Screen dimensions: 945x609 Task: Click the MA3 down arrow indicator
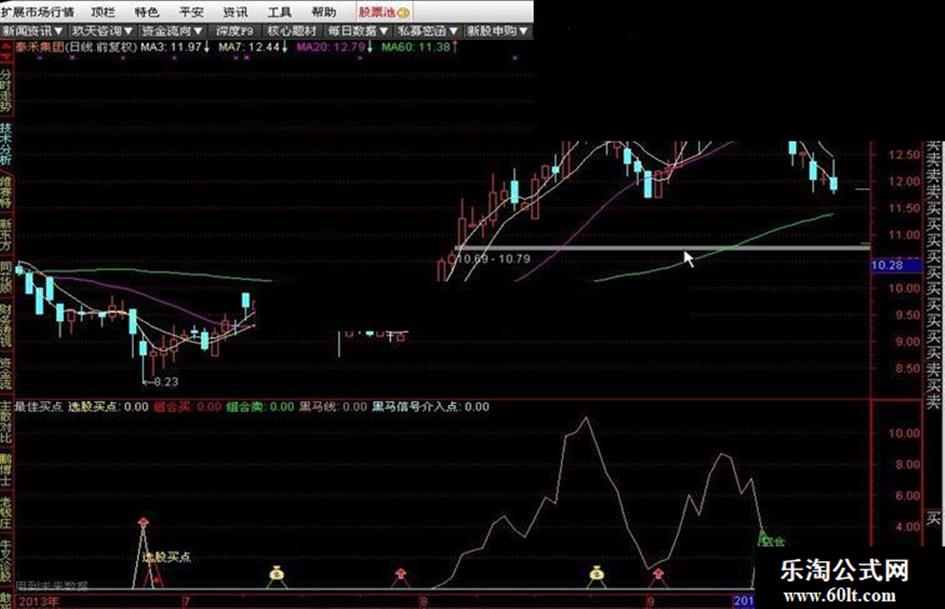[x=207, y=46]
